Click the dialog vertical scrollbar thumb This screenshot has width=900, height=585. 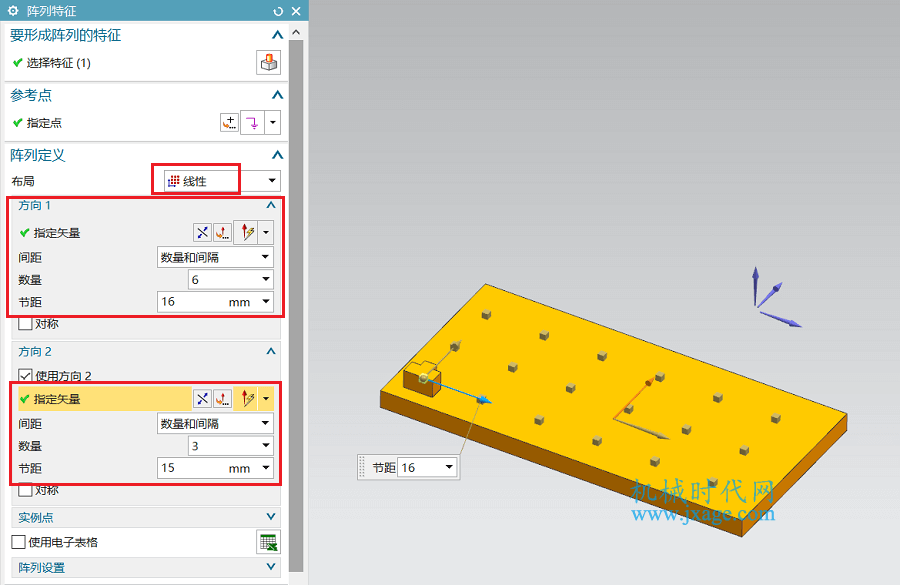[296, 306]
